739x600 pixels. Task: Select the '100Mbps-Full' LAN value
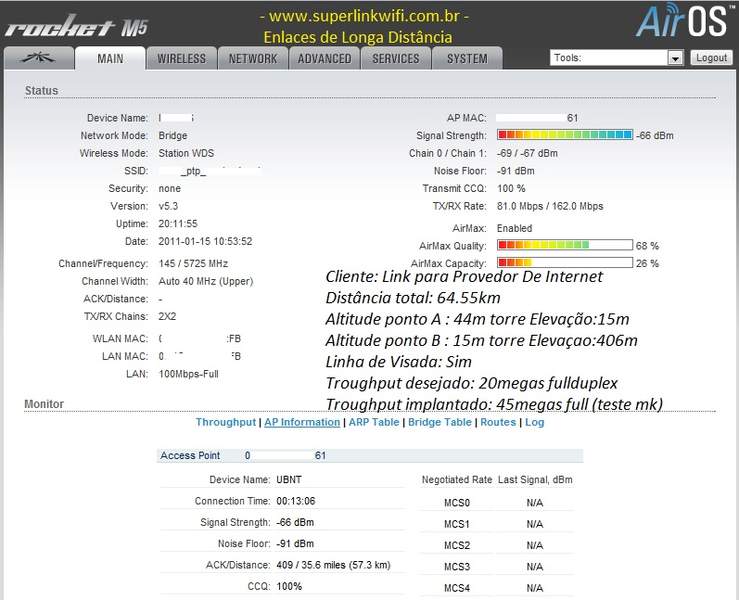tap(189, 374)
